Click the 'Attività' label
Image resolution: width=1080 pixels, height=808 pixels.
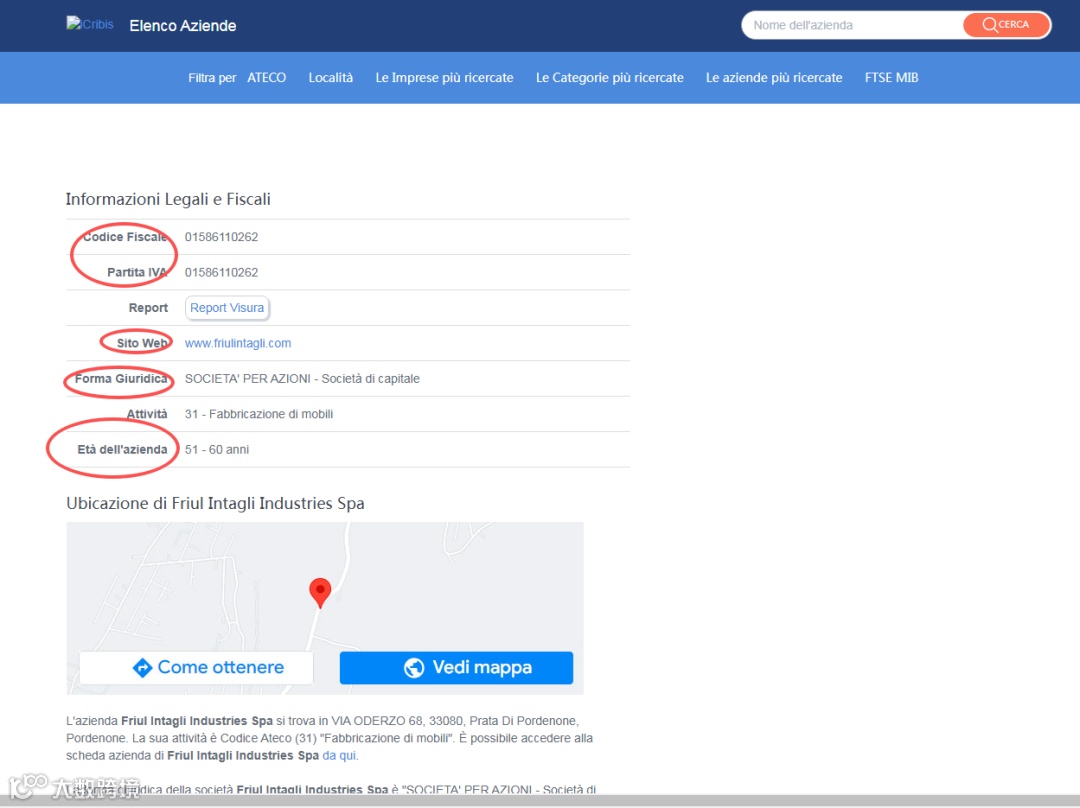147,414
